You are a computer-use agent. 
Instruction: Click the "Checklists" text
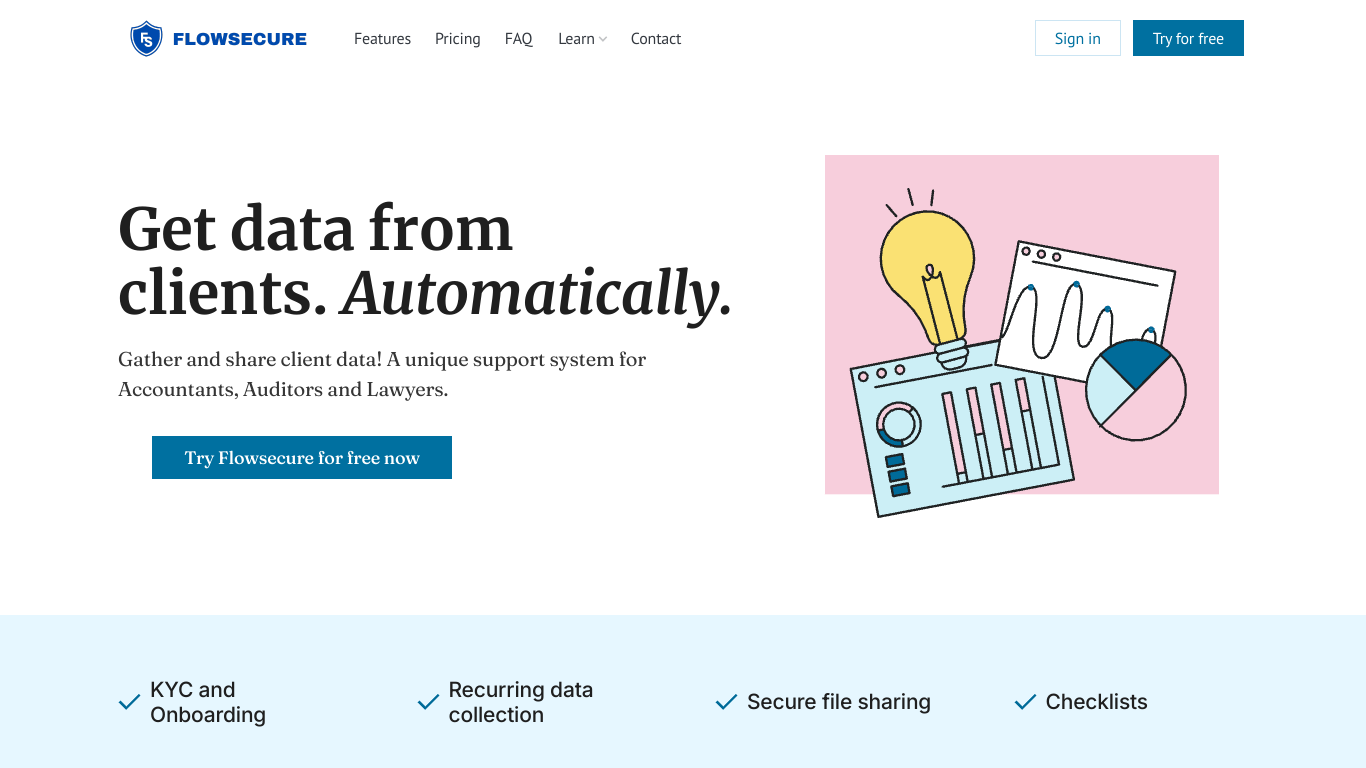pyautogui.click(x=1097, y=702)
